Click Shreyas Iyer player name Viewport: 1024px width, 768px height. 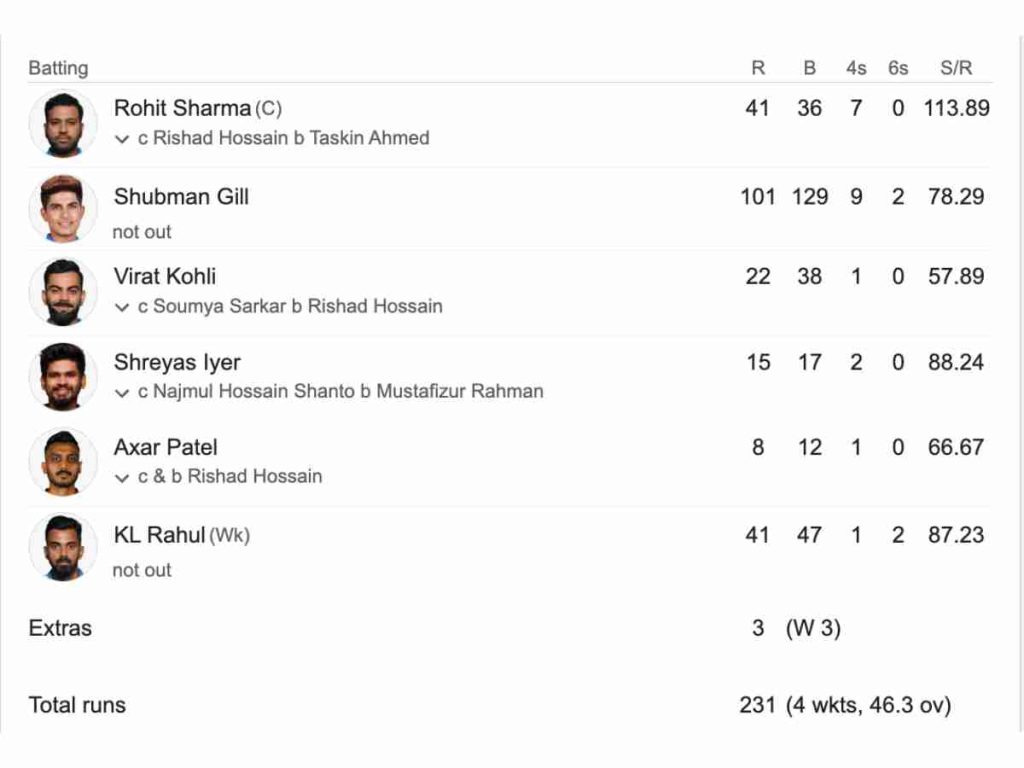[177, 362]
